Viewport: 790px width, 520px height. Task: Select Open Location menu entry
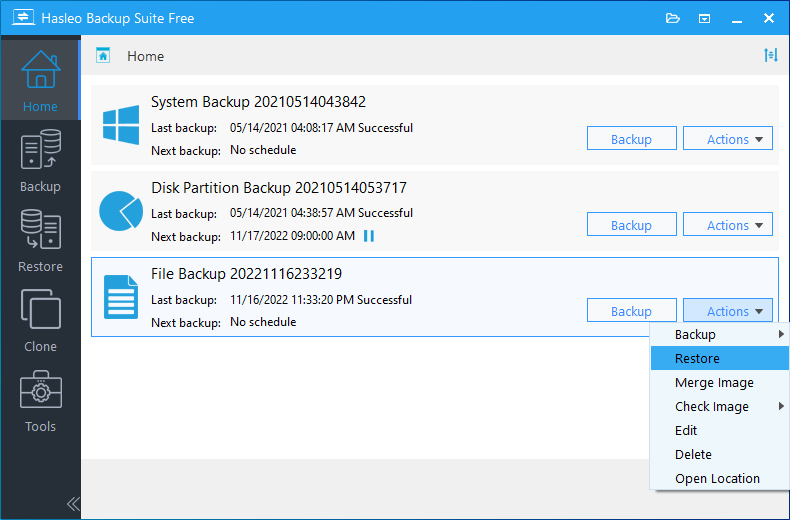720,478
